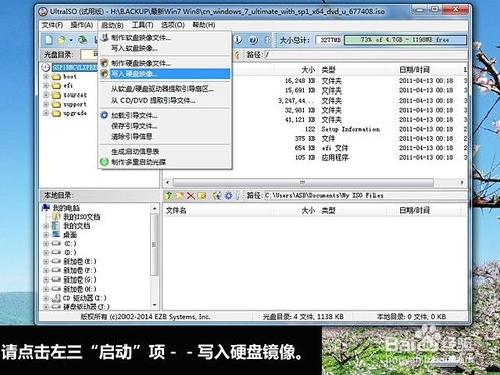Click the info (i) toolbar icon
The height and width of the screenshot is (375, 500).
[x=238, y=40]
